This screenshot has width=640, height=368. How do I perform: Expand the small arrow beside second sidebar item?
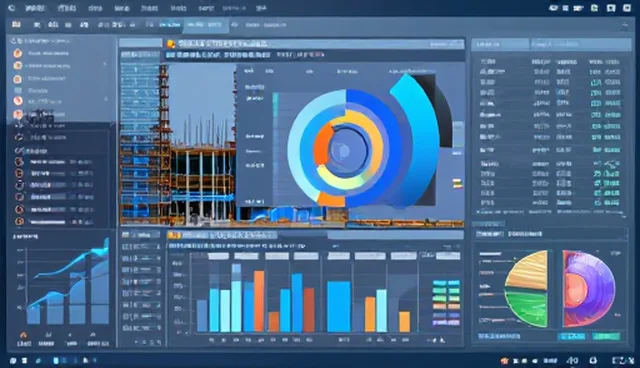coord(105,64)
